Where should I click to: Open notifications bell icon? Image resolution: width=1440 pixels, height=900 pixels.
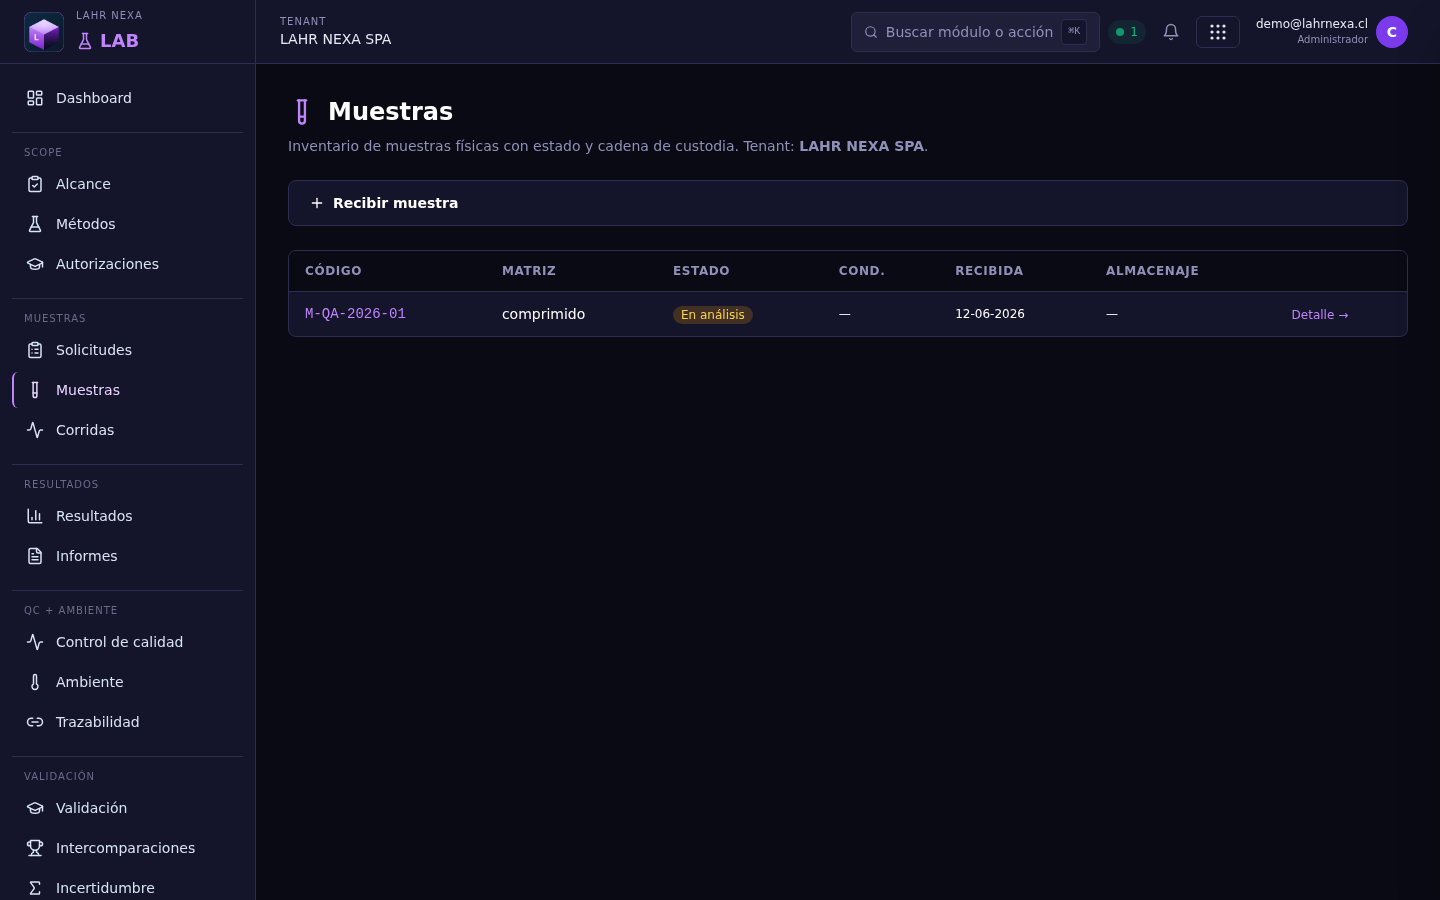pos(1171,32)
